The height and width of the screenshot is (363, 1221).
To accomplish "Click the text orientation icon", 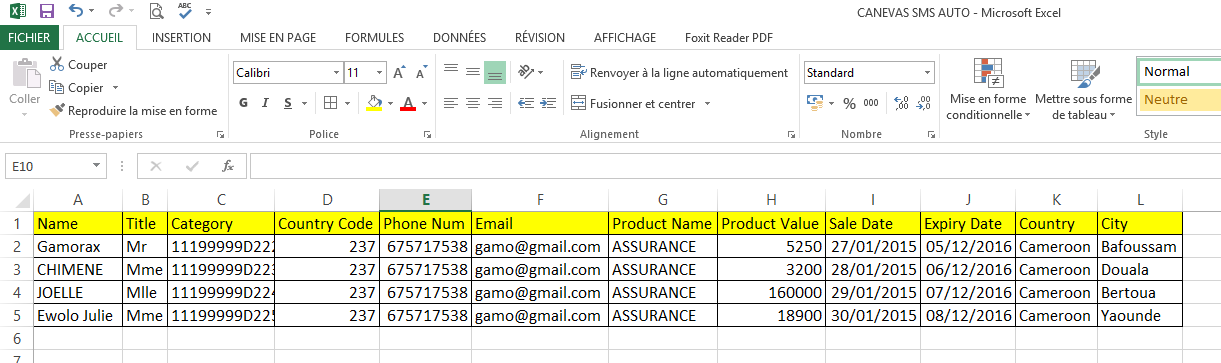I will click(x=525, y=72).
